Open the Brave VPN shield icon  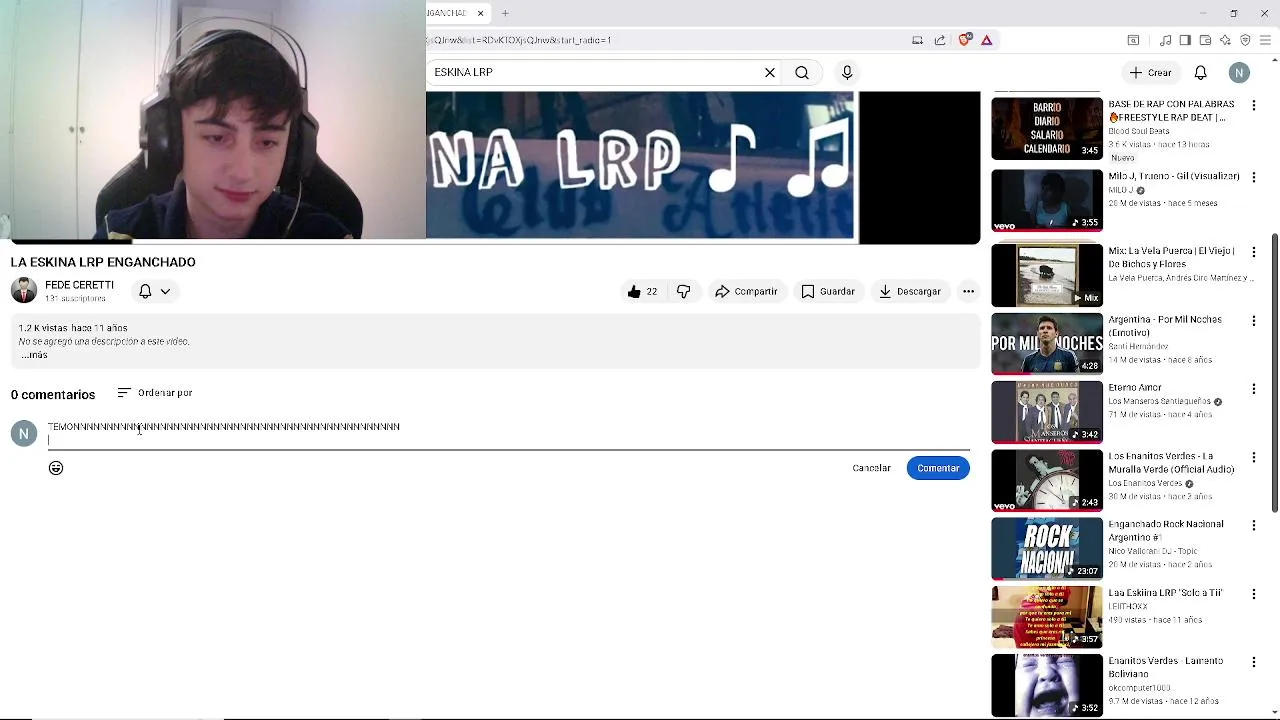tap(1245, 40)
